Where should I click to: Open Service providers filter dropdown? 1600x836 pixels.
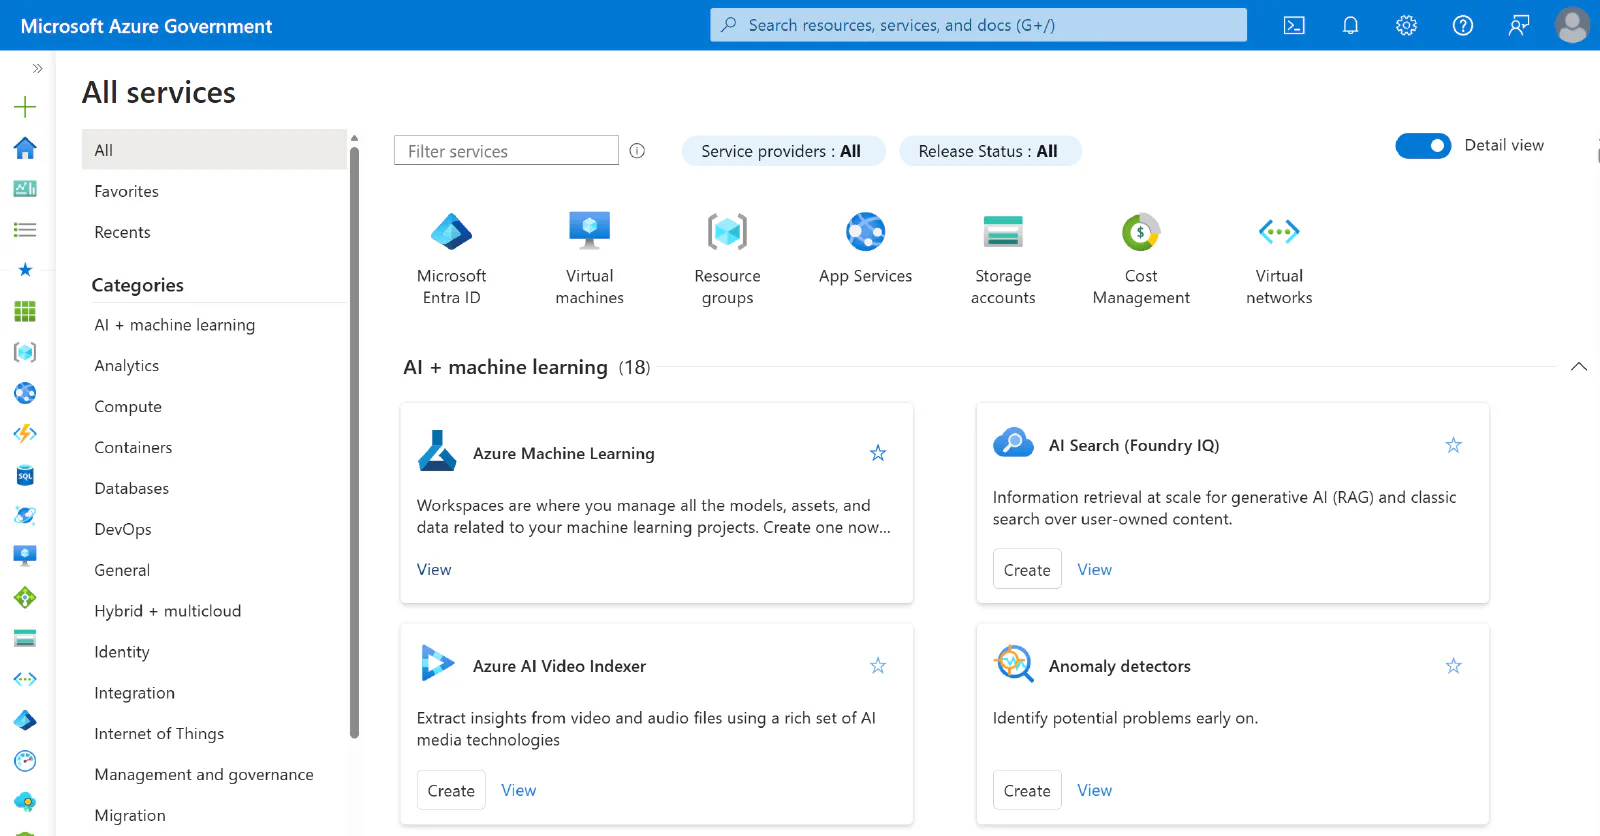coord(783,151)
